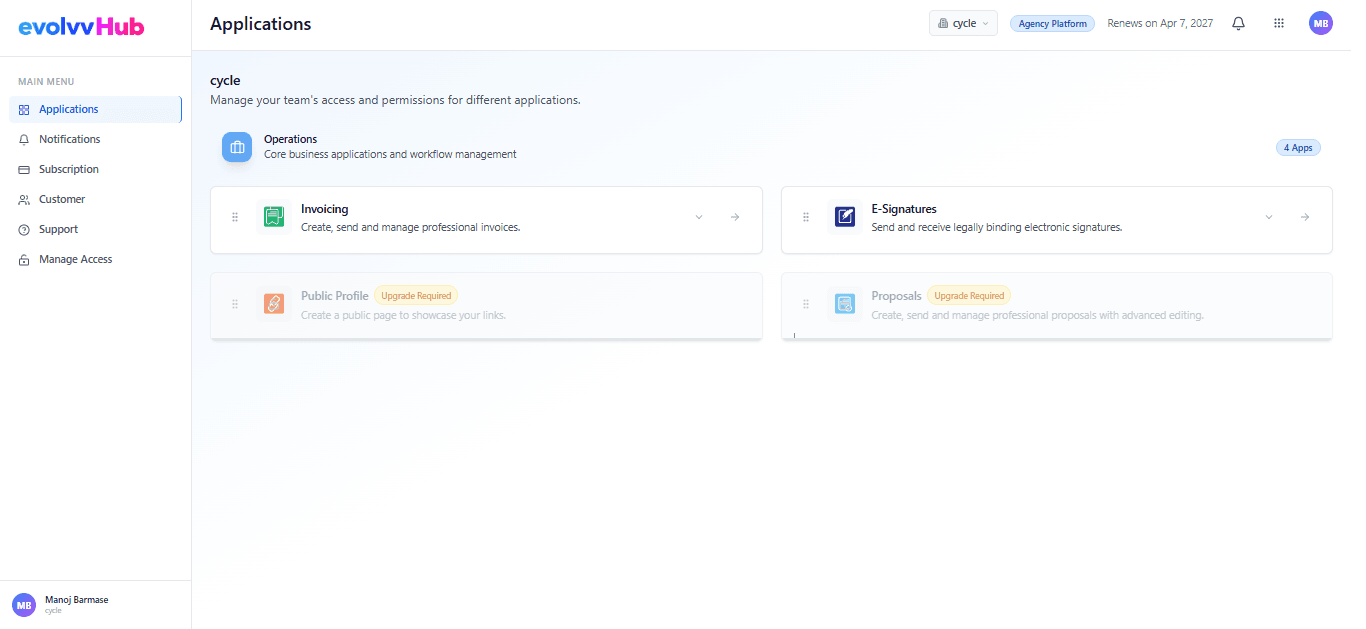The width and height of the screenshot is (1366, 629).
Task: Select Manage Access in the sidebar
Action: pyautogui.click(x=75, y=259)
